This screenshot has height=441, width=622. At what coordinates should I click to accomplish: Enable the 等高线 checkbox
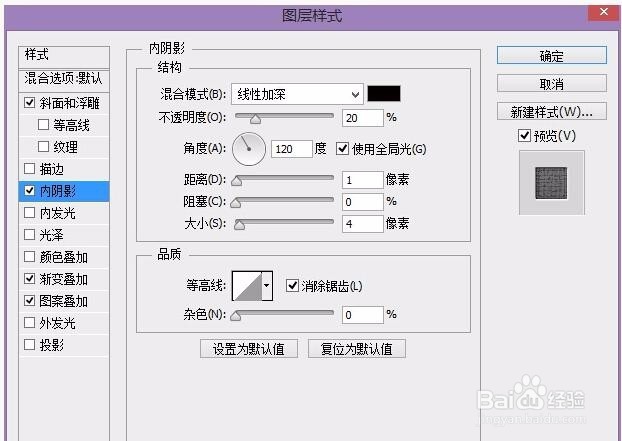point(43,125)
